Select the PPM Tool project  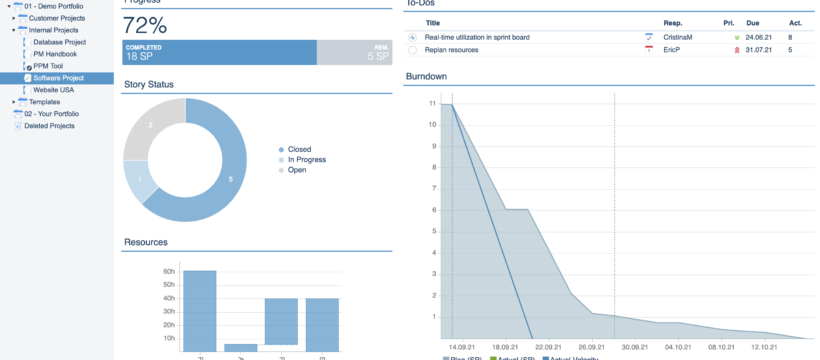pyautogui.click(x=48, y=66)
